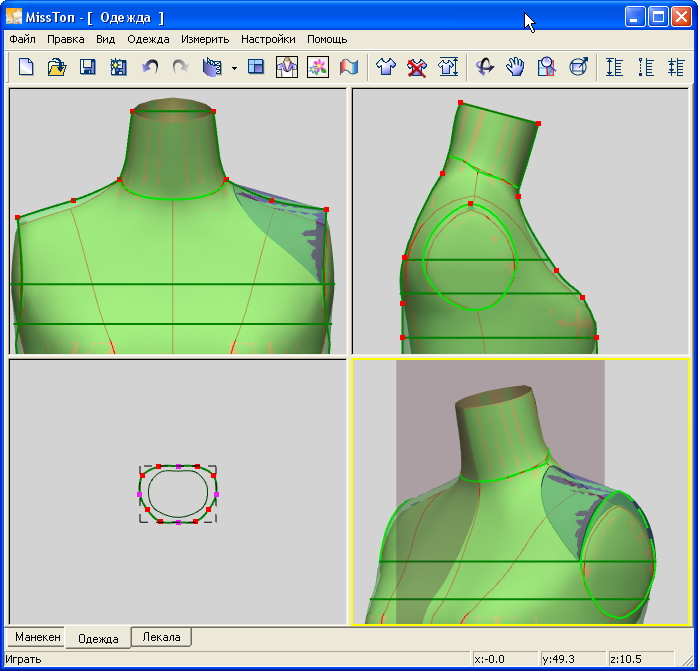Open the Файл menu
This screenshot has height=671, width=698.
pyautogui.click(x=23, y=39)
